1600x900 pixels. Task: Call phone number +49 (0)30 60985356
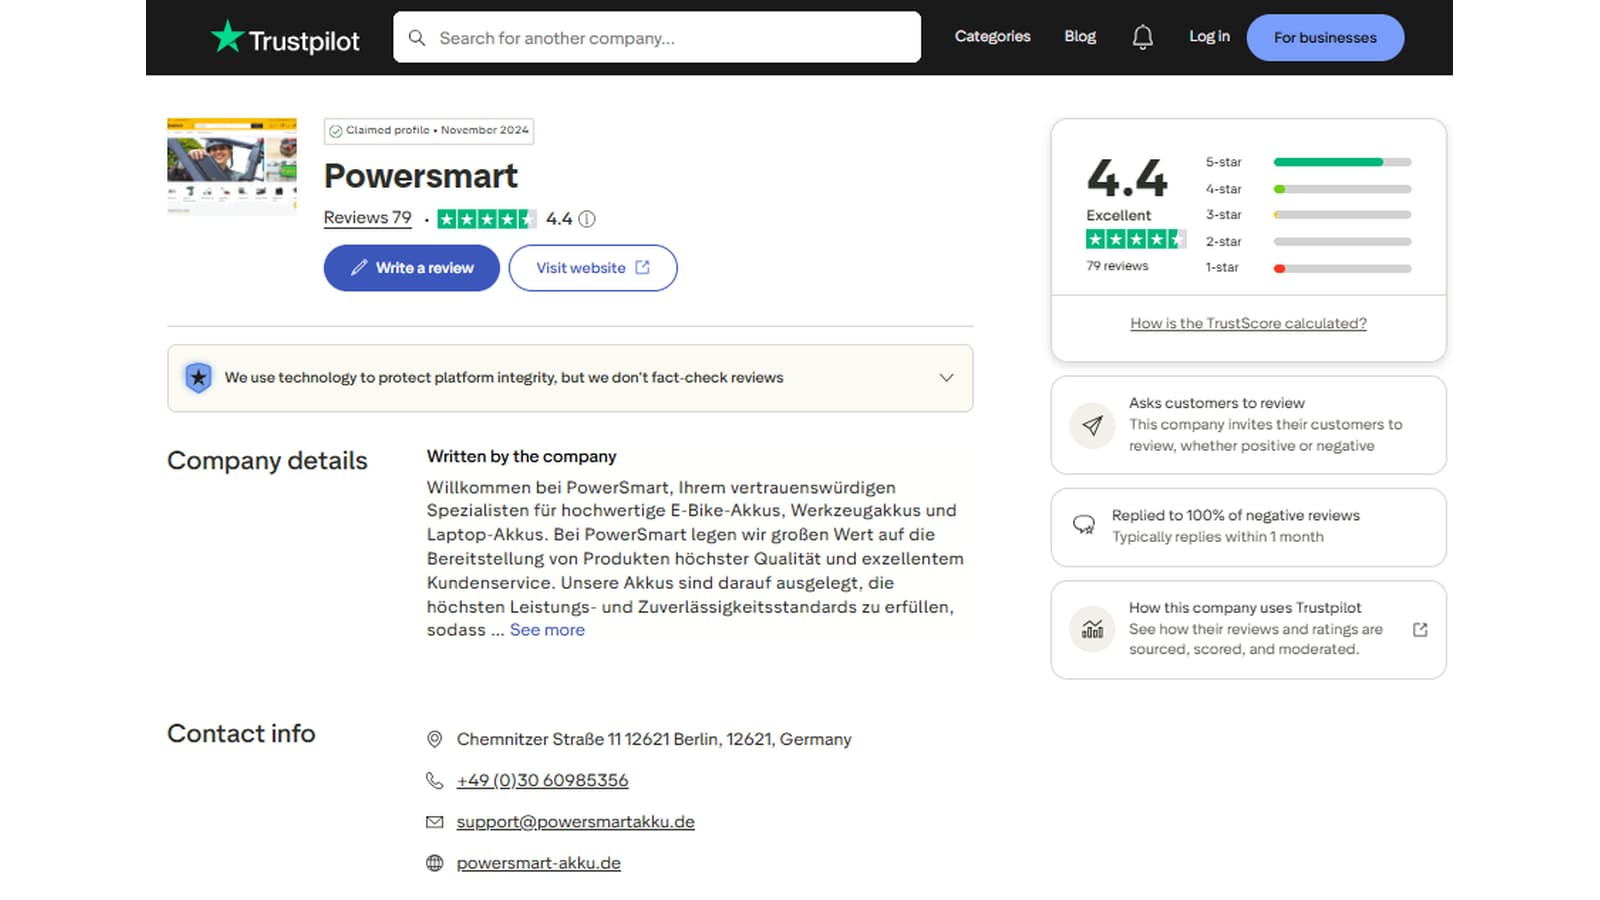(542, 780)
